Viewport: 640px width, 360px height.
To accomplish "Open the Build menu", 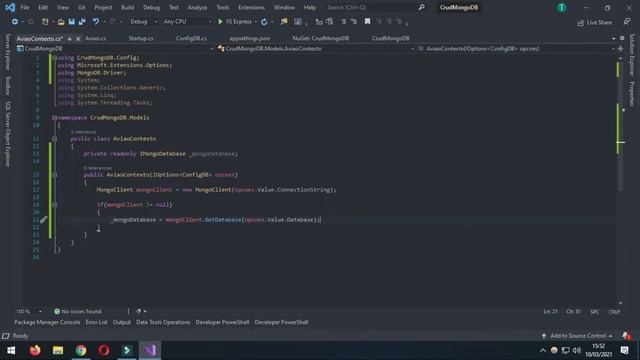I will click(127, 7).
